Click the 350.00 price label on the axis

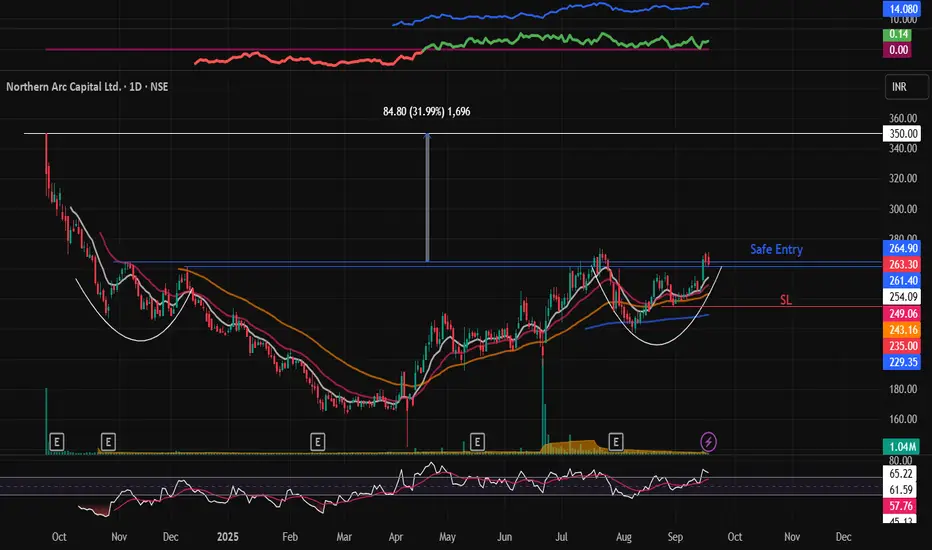click(902, 133)
